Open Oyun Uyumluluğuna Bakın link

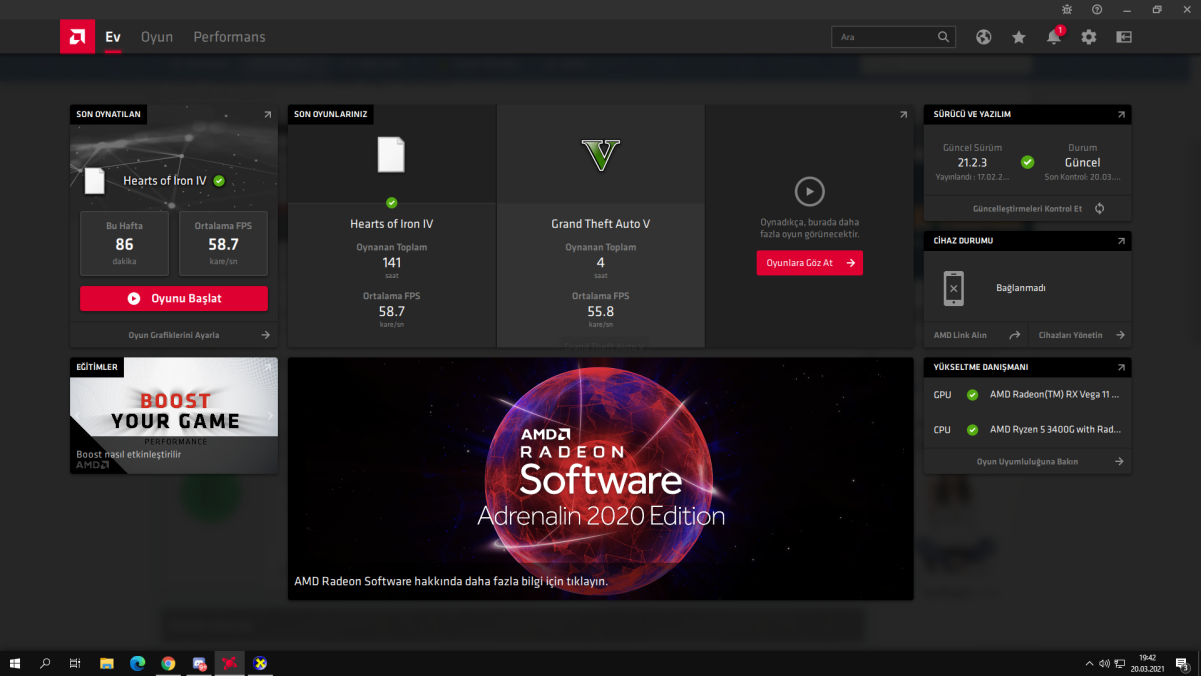click(x=1028, y=462)
